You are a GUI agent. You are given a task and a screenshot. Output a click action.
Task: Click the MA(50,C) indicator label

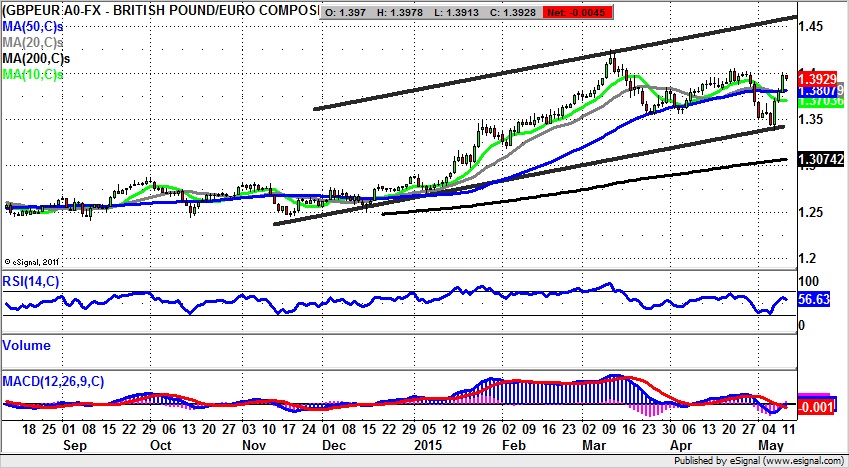point(33,26)
